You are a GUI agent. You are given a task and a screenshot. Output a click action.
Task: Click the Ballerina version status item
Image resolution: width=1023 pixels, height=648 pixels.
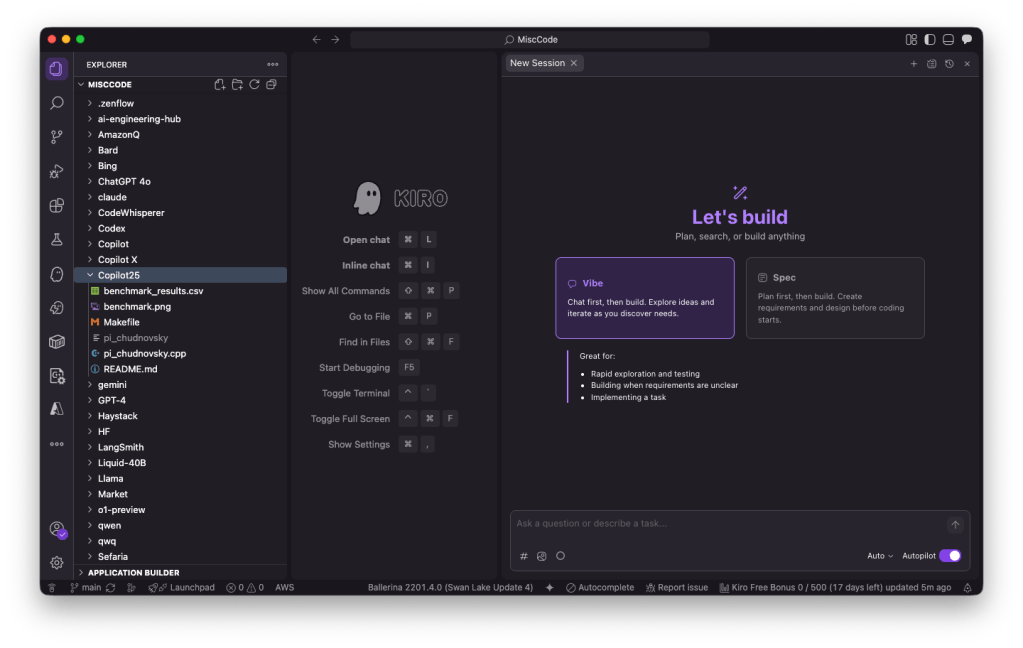(450, 587)
